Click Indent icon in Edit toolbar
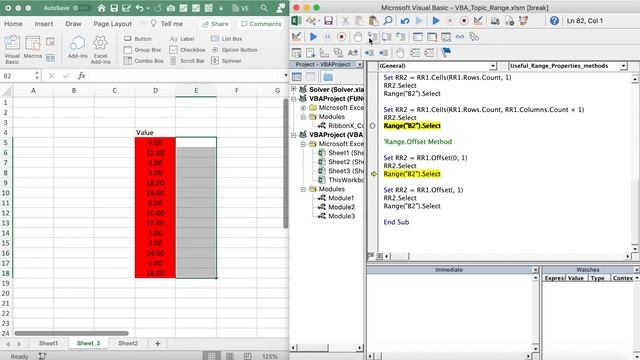Viewport: 640px width, 360px height. pos(369,52)
